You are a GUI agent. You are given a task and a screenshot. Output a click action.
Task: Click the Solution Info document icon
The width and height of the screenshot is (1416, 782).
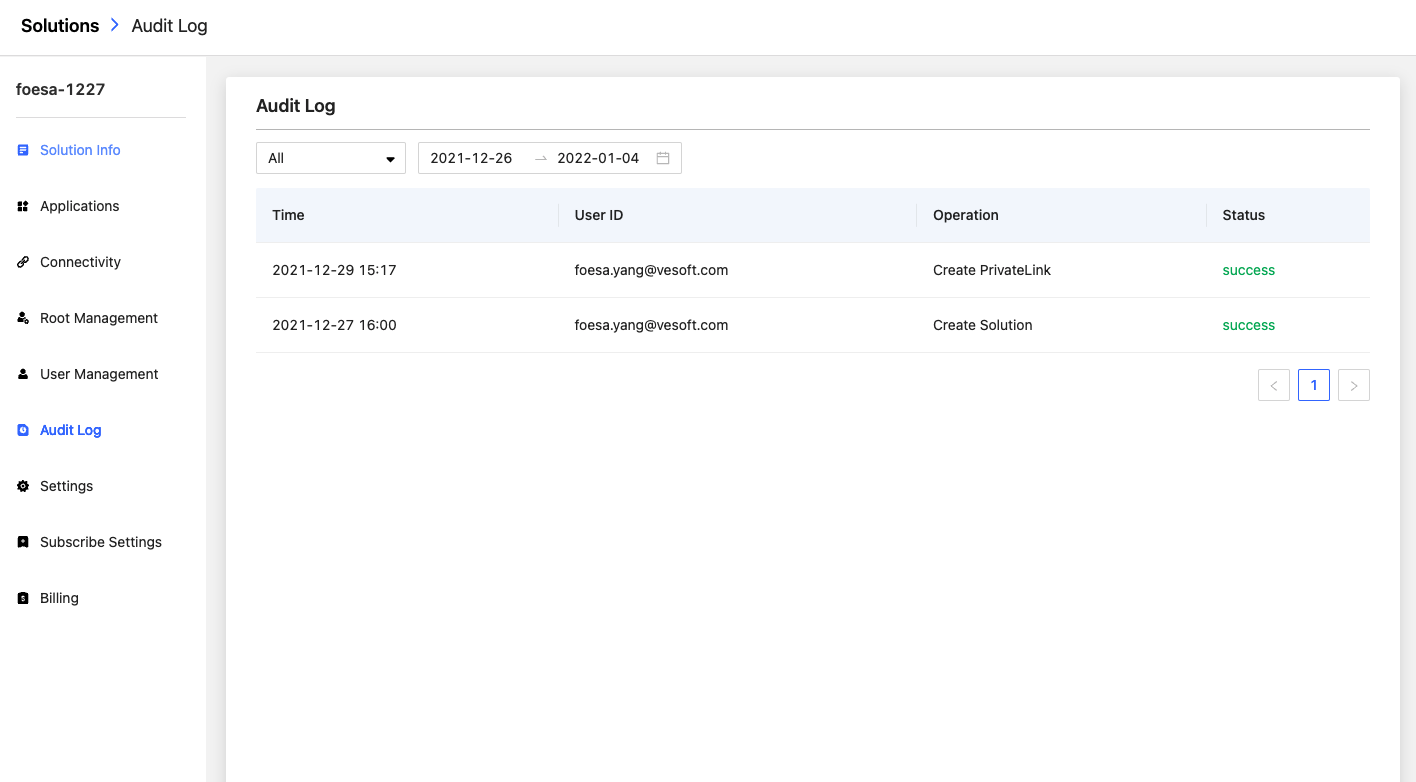(23, 150)
